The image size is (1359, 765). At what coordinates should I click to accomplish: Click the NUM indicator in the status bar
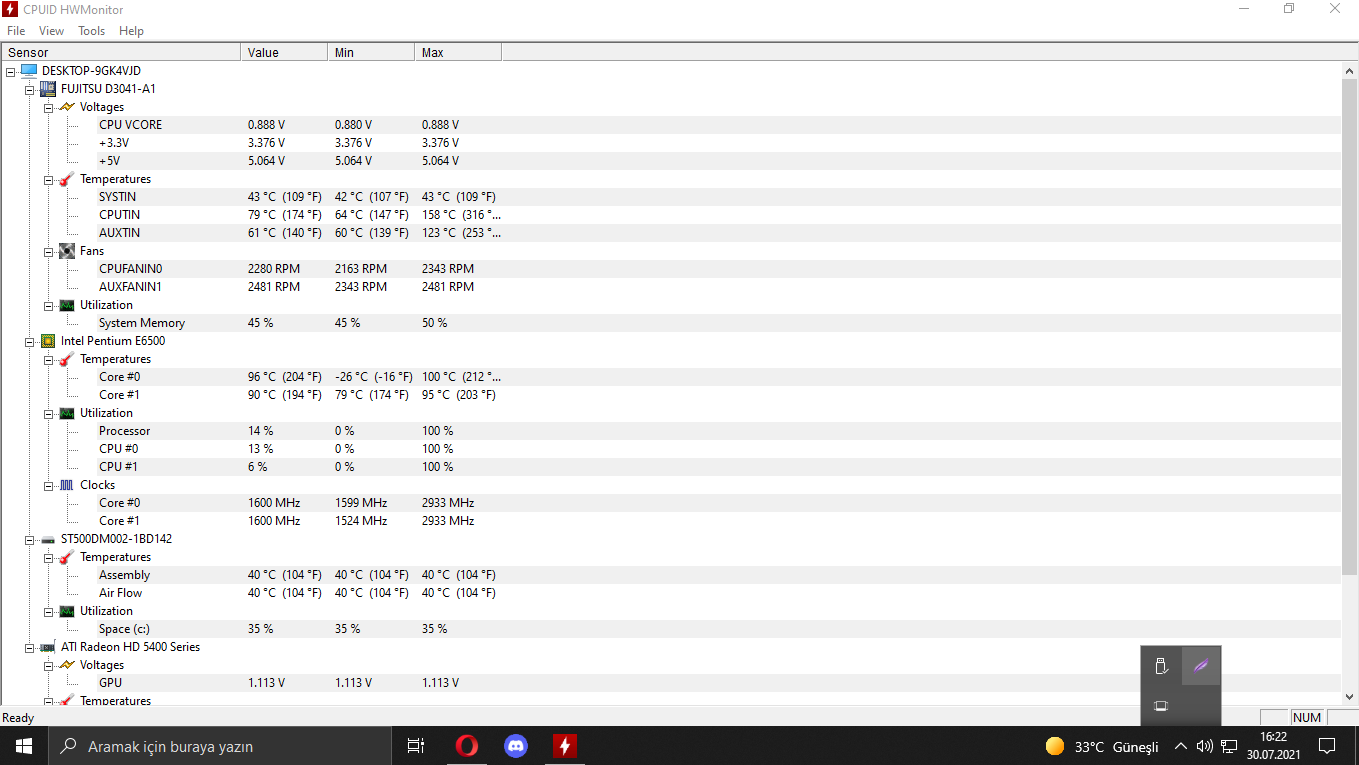point(1307,717)
